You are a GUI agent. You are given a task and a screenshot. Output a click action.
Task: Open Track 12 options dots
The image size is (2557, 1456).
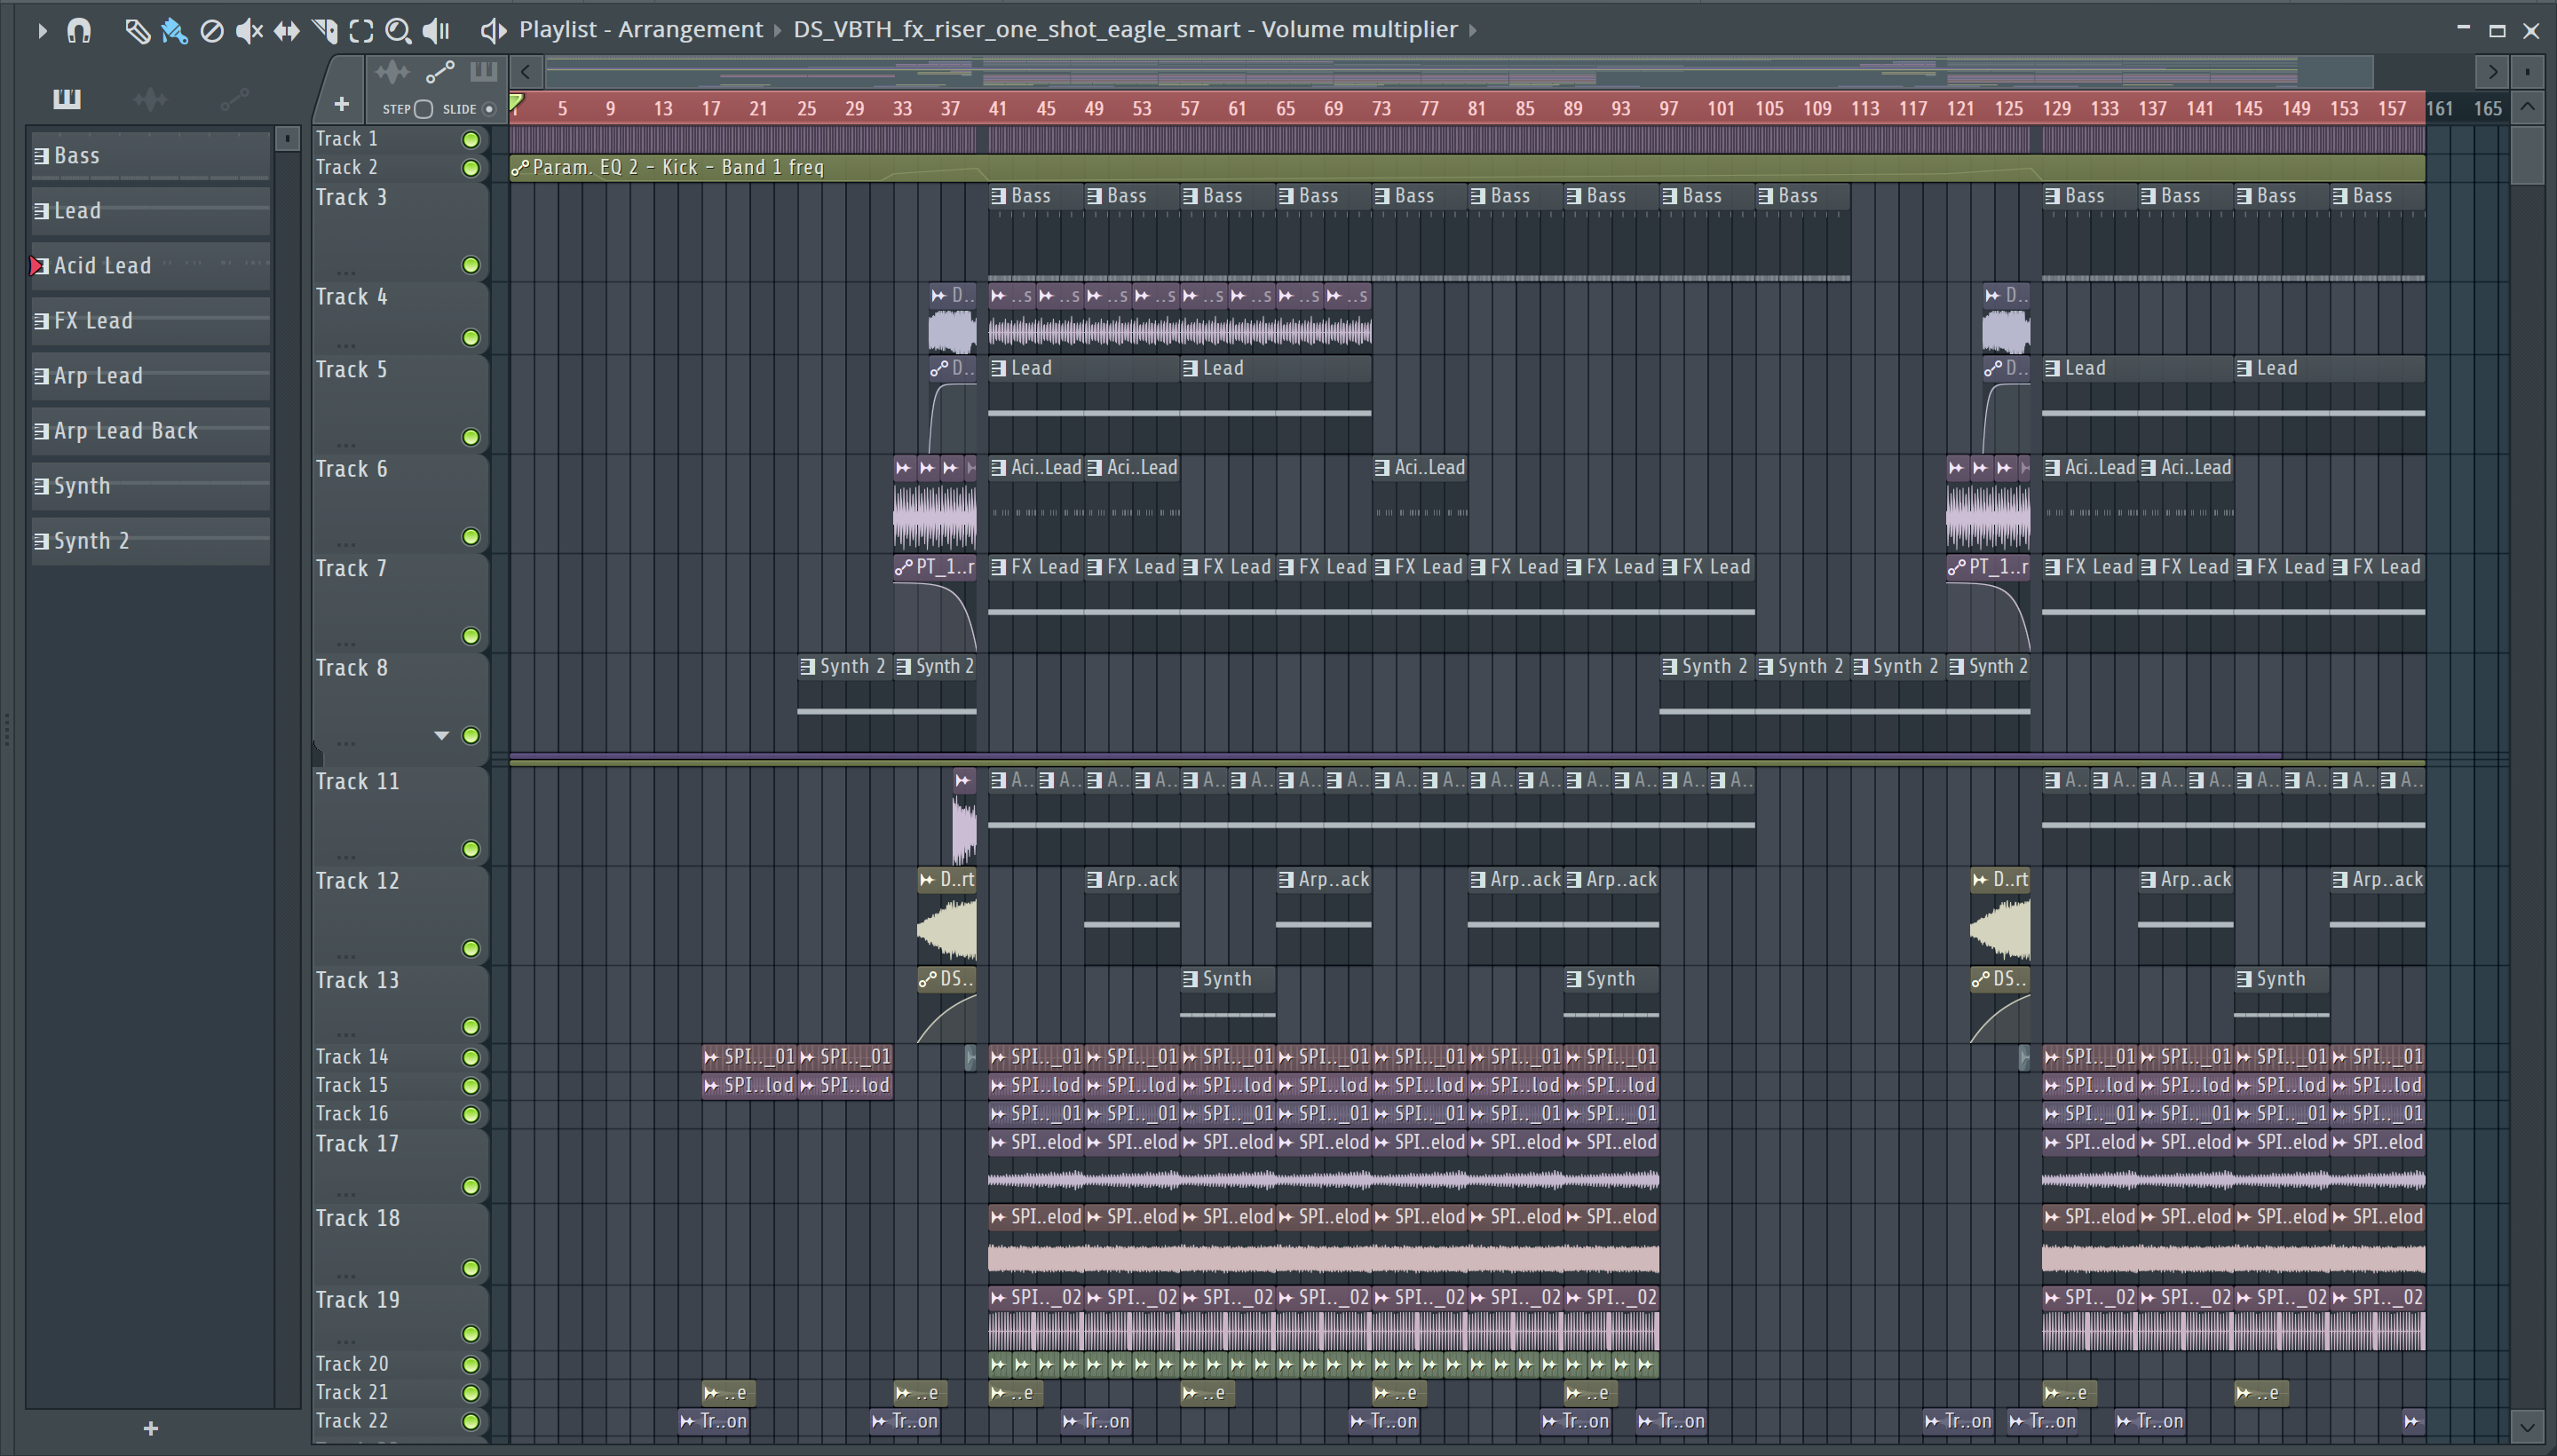point(346,955)
